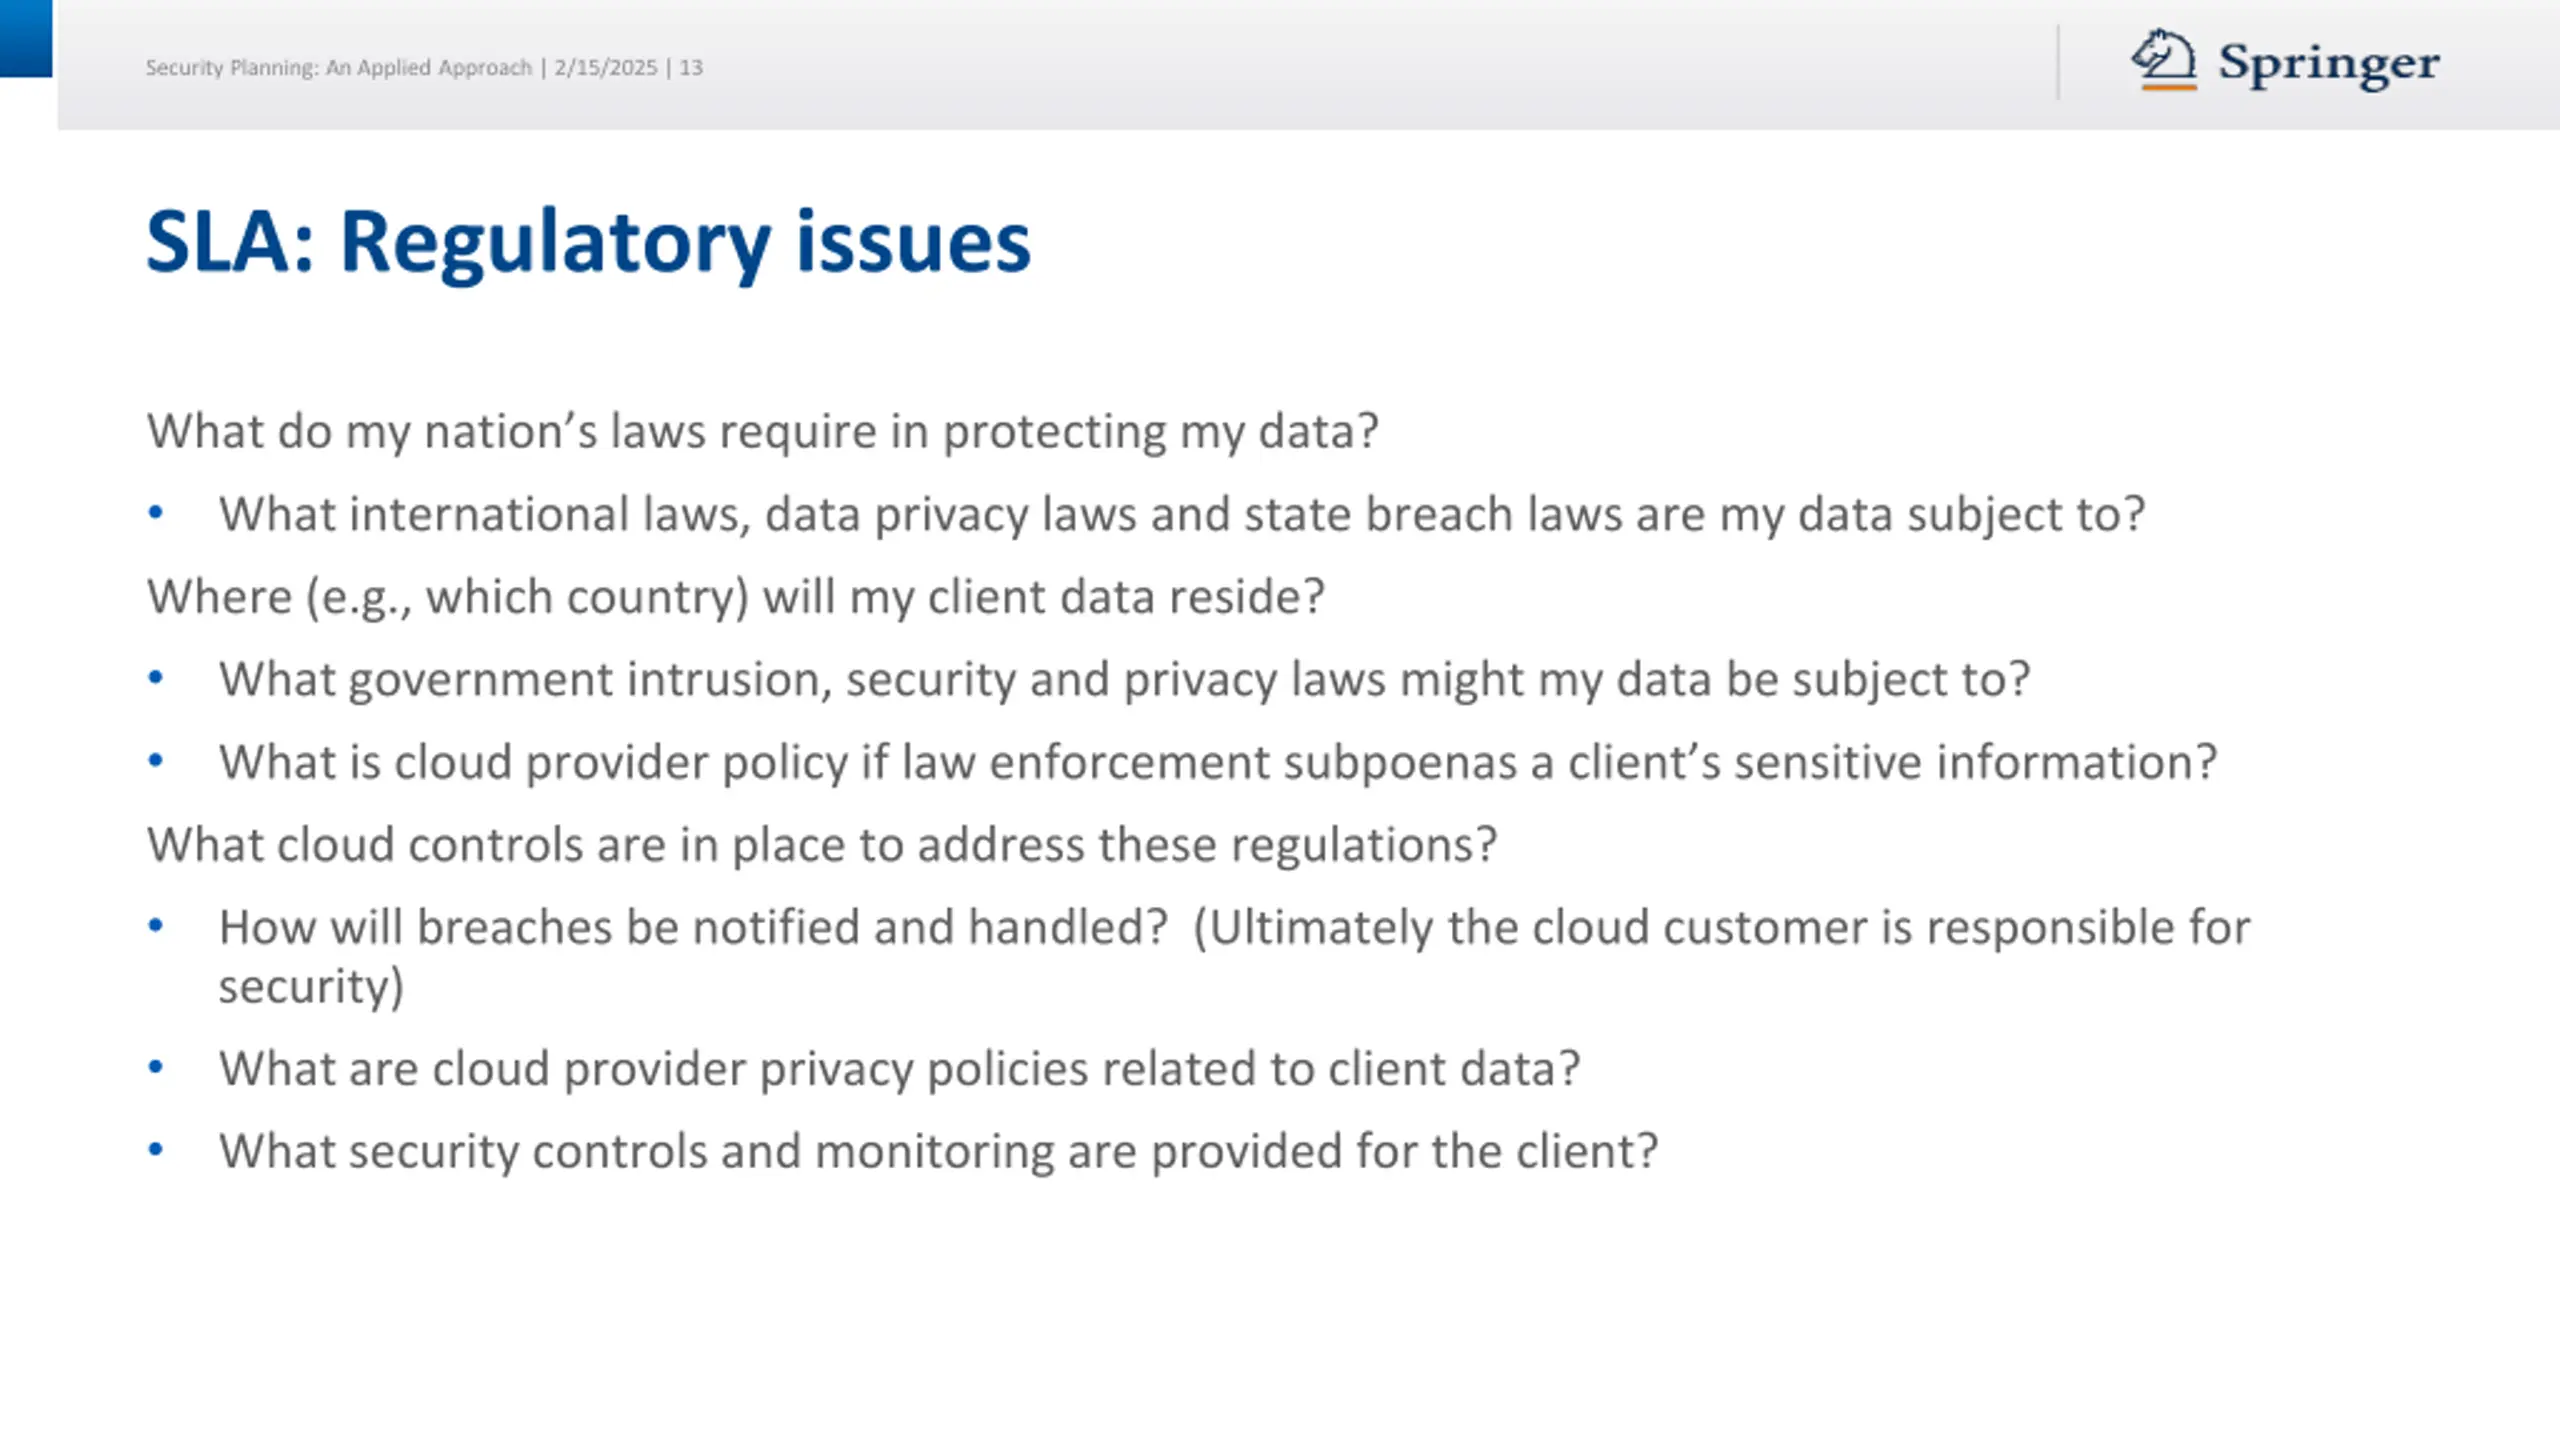Image resolution: width=2560 pixels, height=1440 pixels.
Task: Click the bullet dot before 'What is cloud provider policy'
Action: (x=155, y=761)
